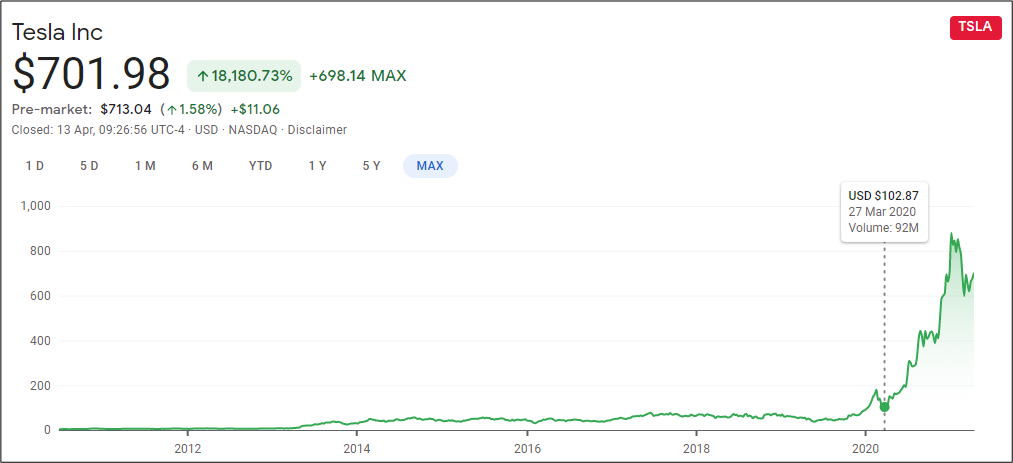Click the 2012 x-axis label
The image size is (1013, 463).
[x=187, y=448]
